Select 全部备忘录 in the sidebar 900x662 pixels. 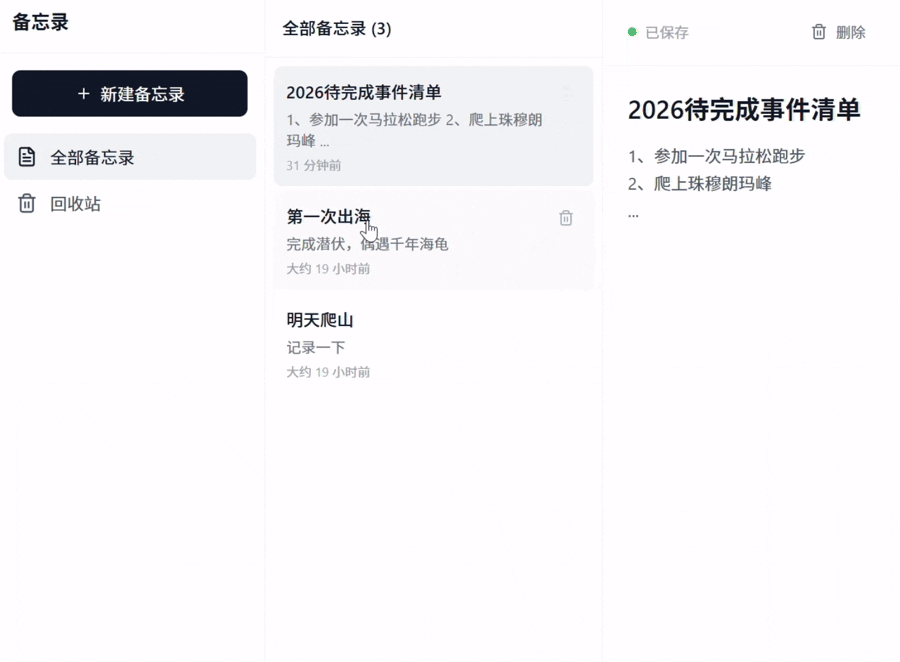point(92,157)
